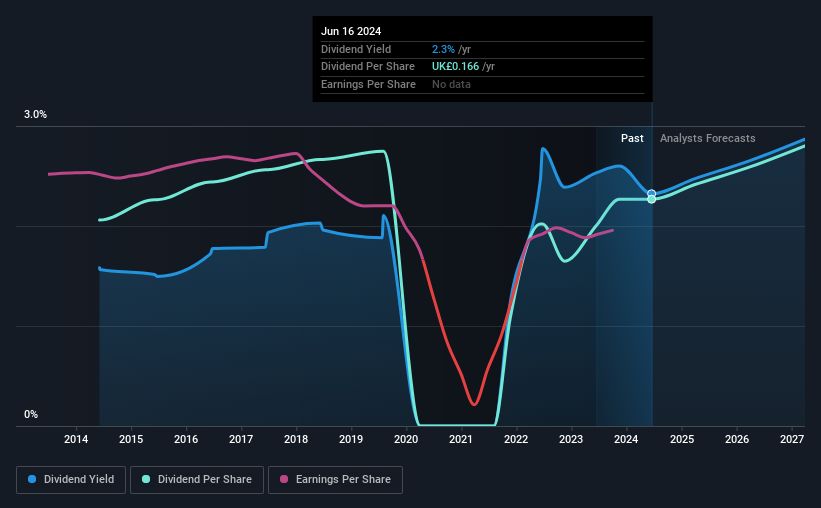Toggle the Dividend Per Share legend button

(197, 480)
